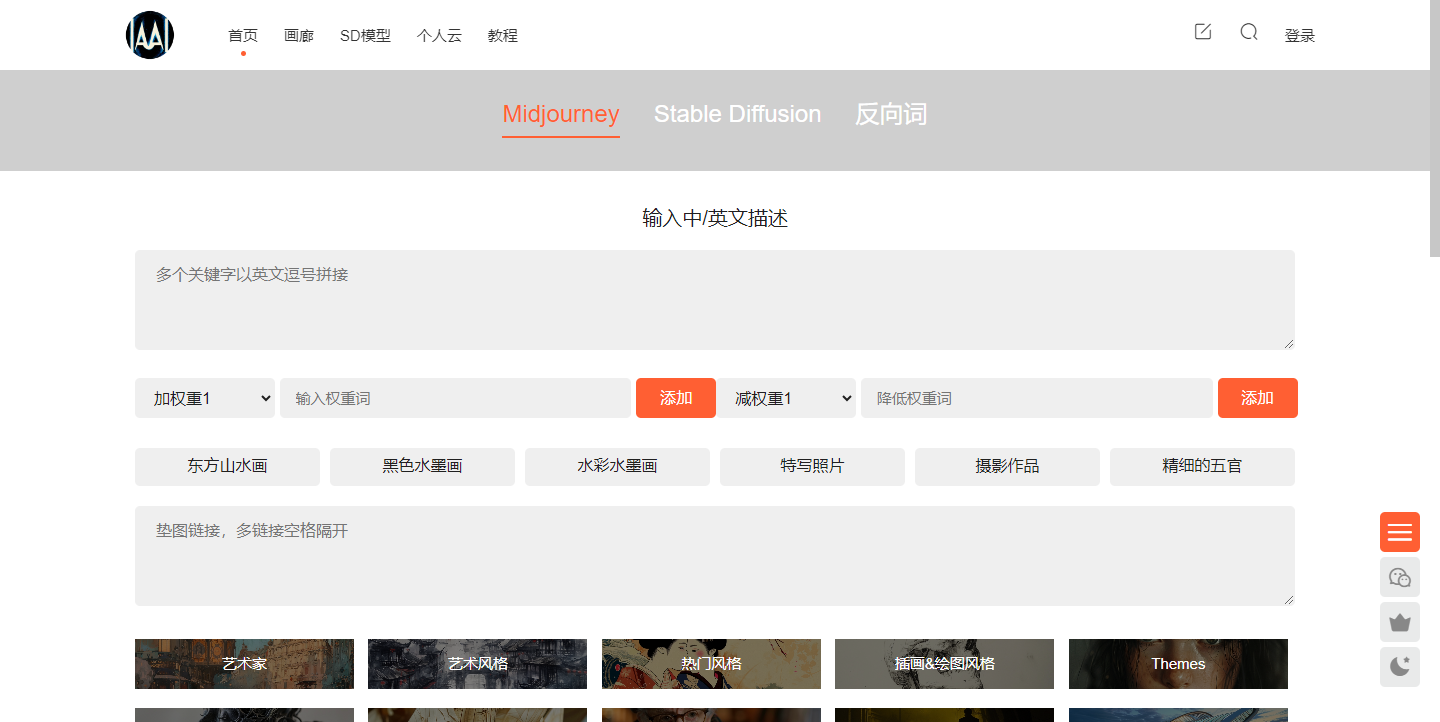This screenshot has width=1440, height=722.
Task: Click the 输入中/英文描述 heading
Action: tap(715, 218)
